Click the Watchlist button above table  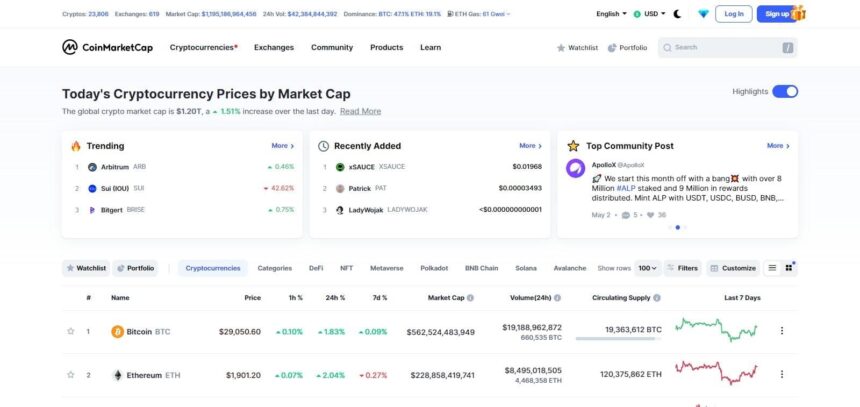pos(86,268)
